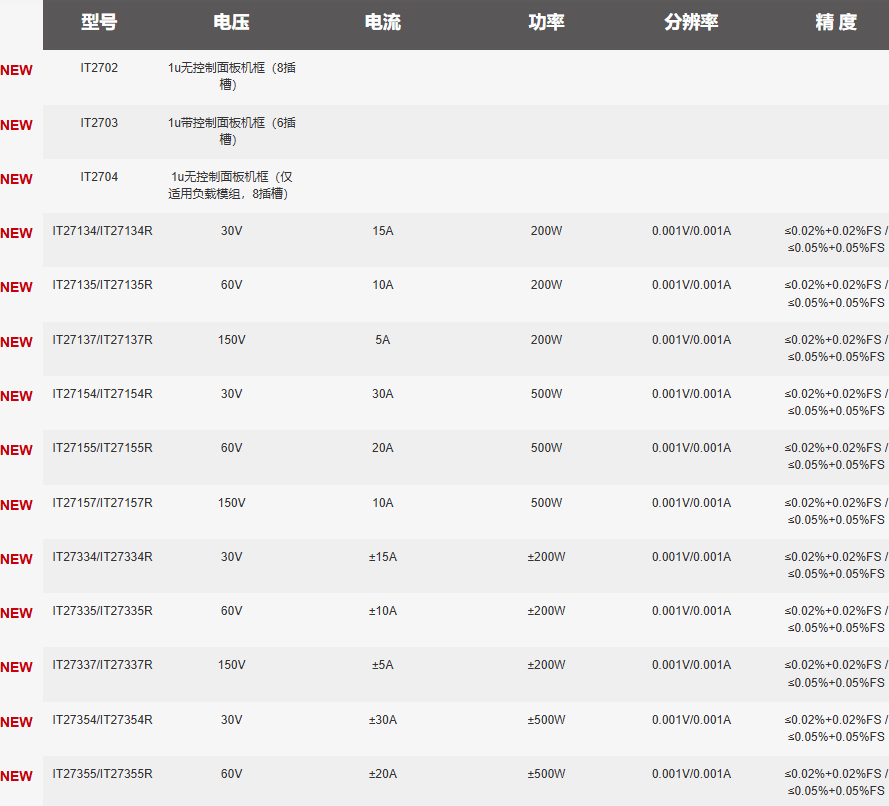Click the NEW label beside IT27157/IT27157R
The height and width of the screenshot is (806, 889).
16,505
